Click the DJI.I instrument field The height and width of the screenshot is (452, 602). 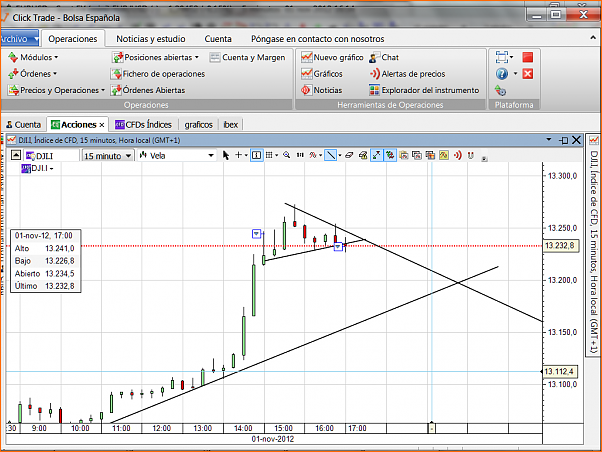point(51,156)
